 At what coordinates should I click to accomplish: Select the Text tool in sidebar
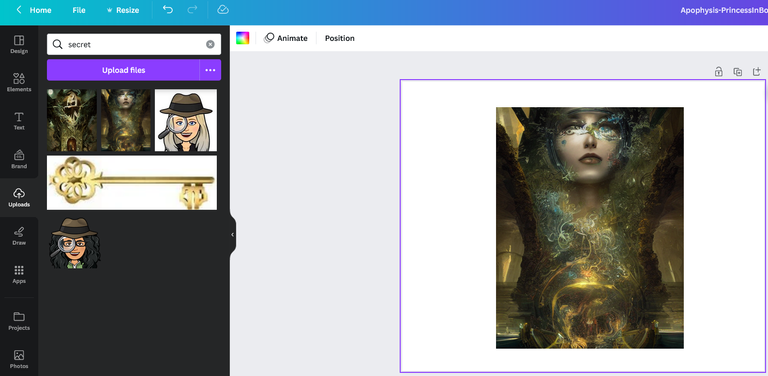tap(19, 121)
